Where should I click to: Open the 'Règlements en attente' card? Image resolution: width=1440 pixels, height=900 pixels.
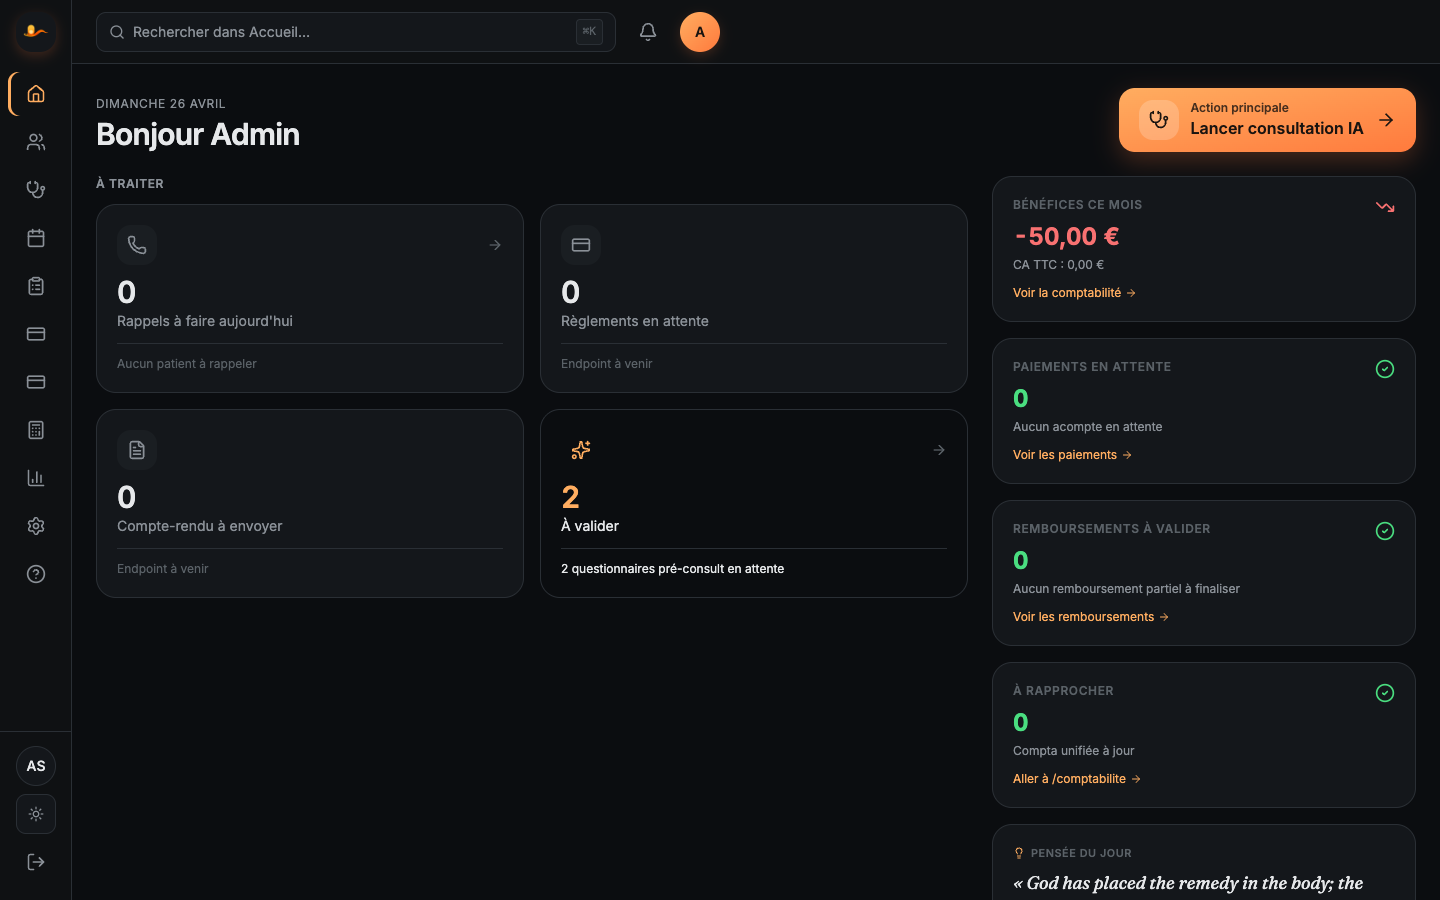pyautogui.click(x=754, y=298)
